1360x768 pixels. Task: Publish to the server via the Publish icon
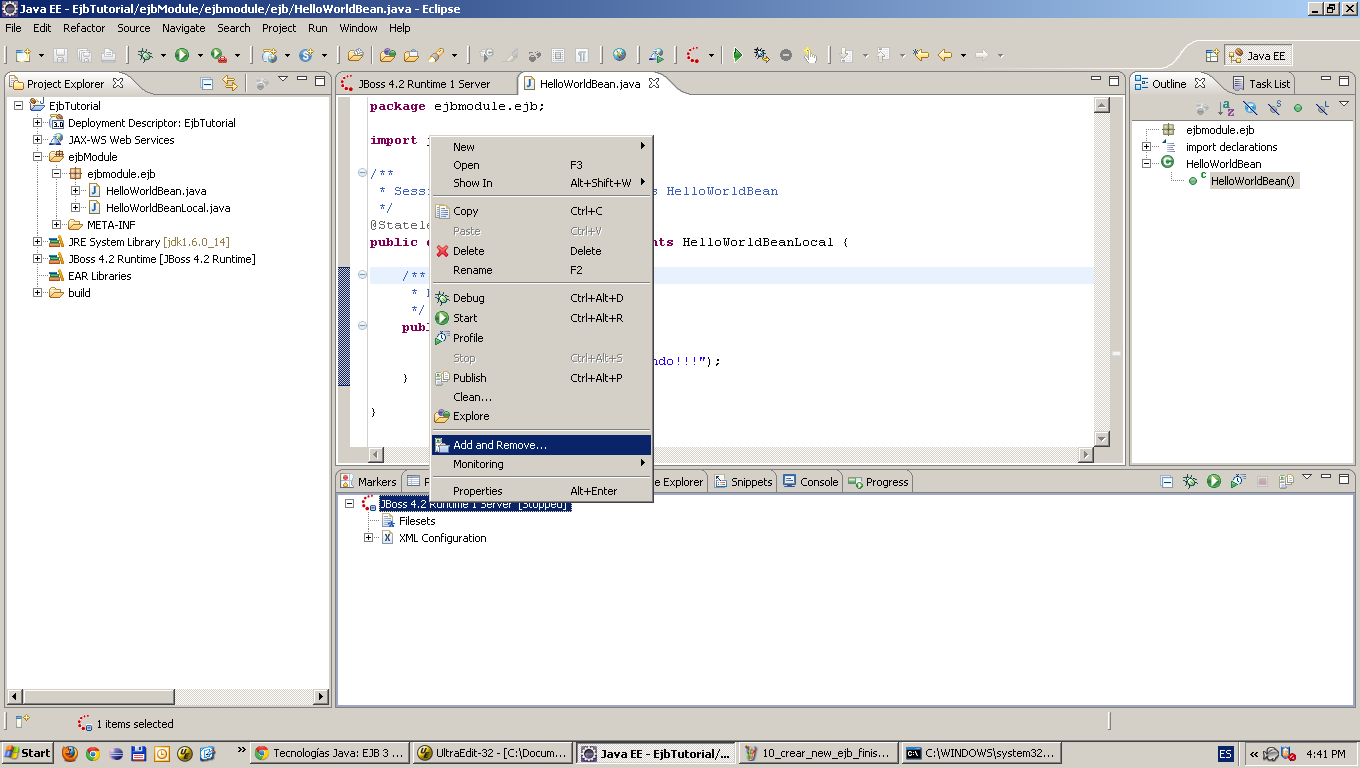(1285, 481)
